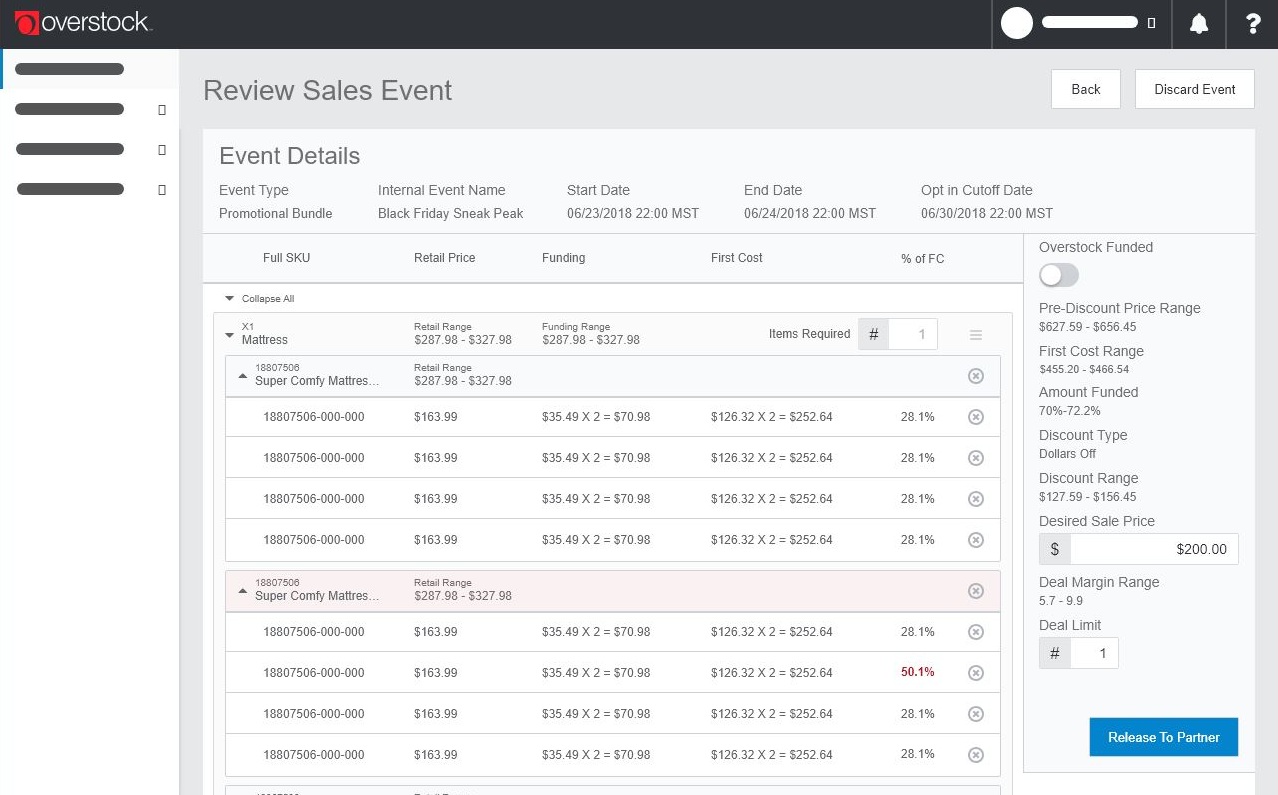
Task: Click the Overstock logo
Action: pos(83,22)
